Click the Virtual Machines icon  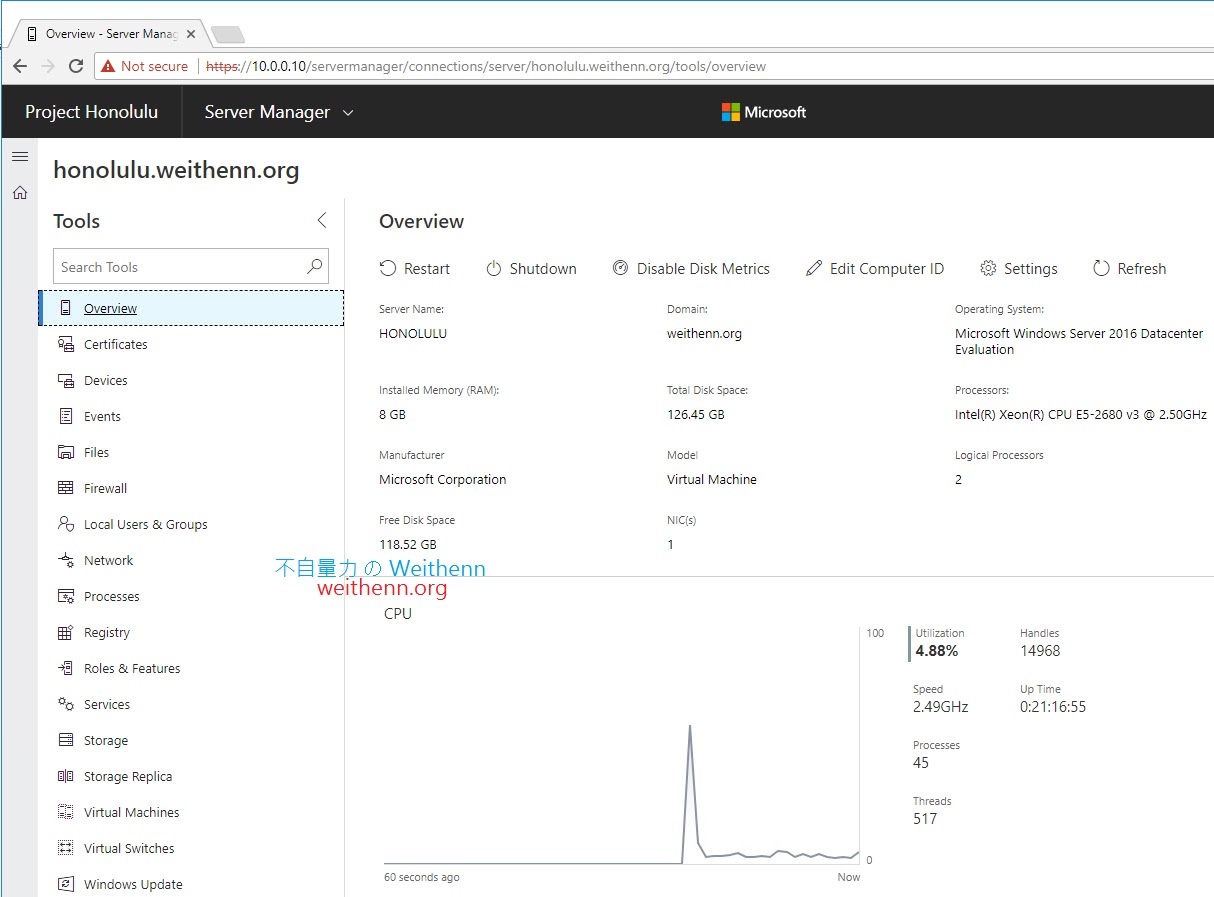[66, 812]
